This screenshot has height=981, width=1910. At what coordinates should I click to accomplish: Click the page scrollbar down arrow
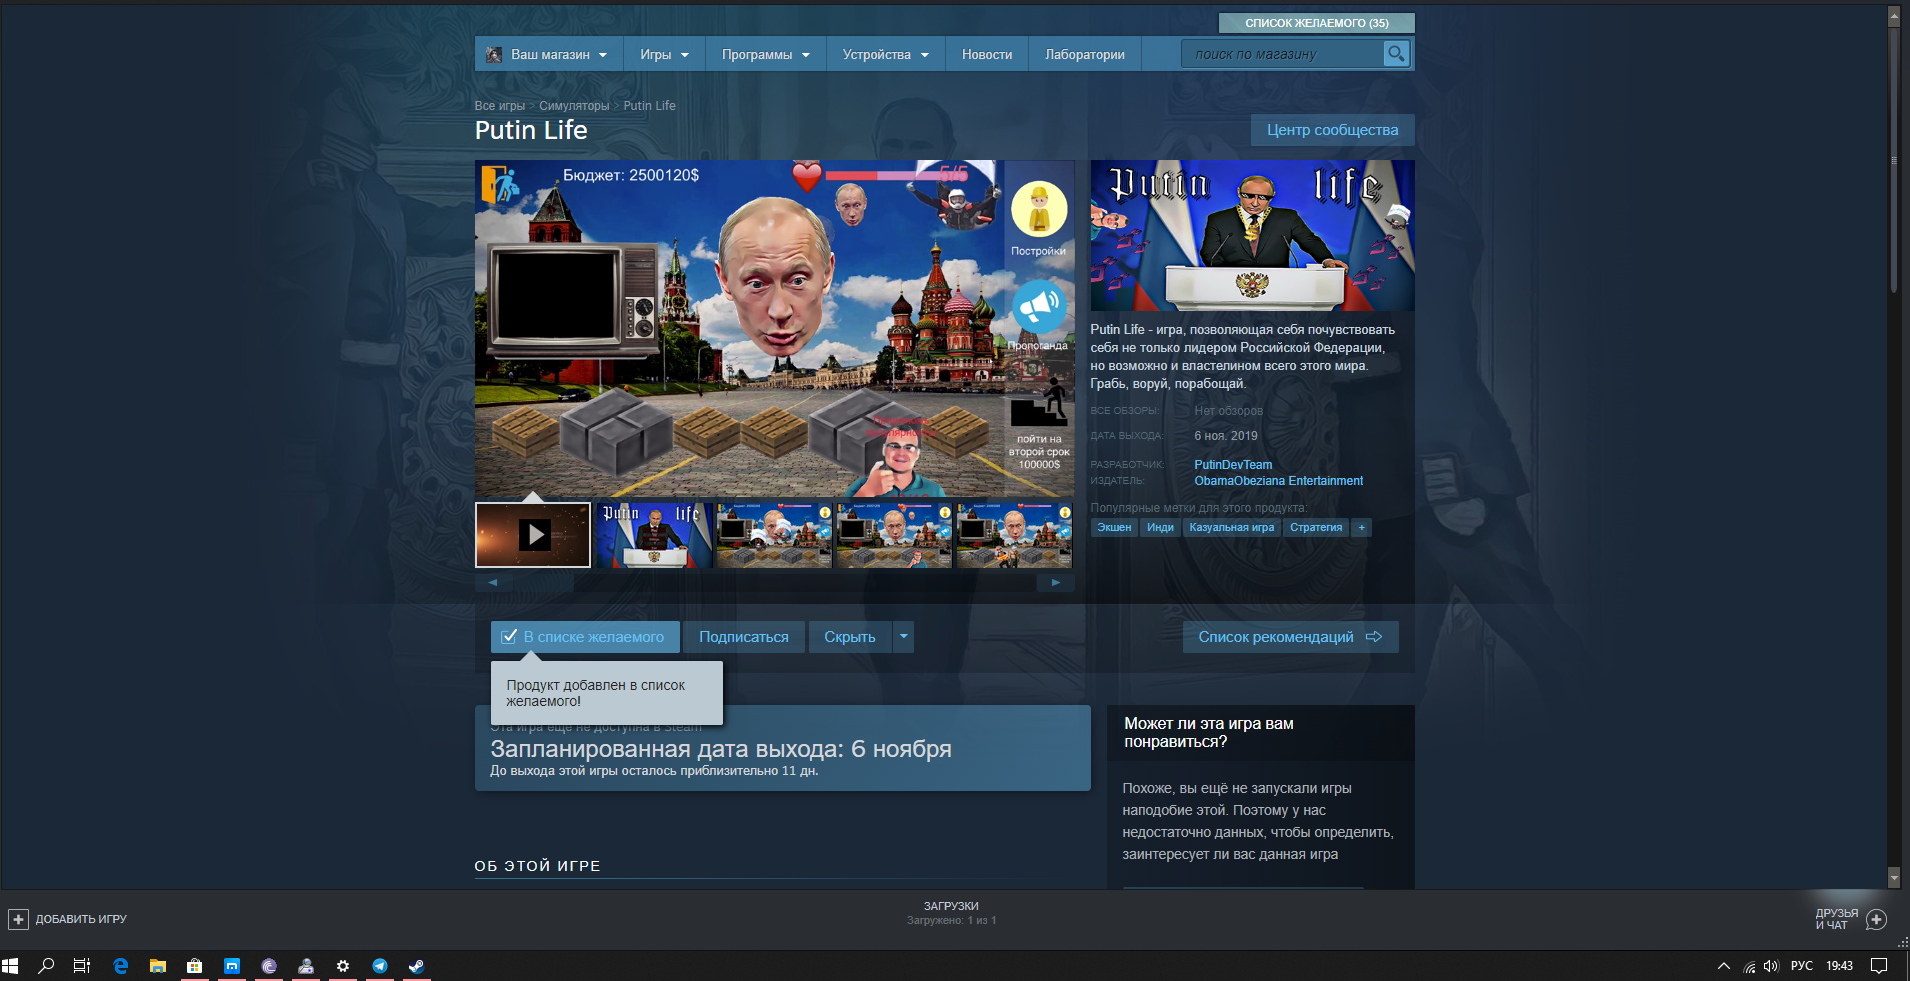pos(1893,877)
